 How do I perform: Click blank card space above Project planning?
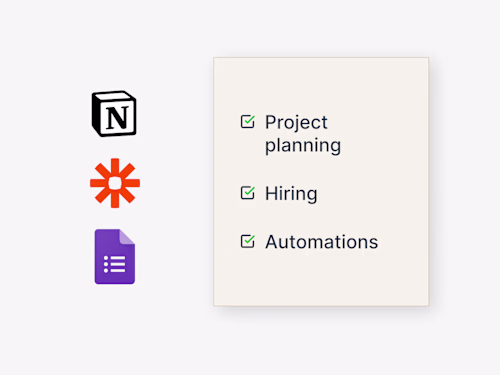pos(321,85)
